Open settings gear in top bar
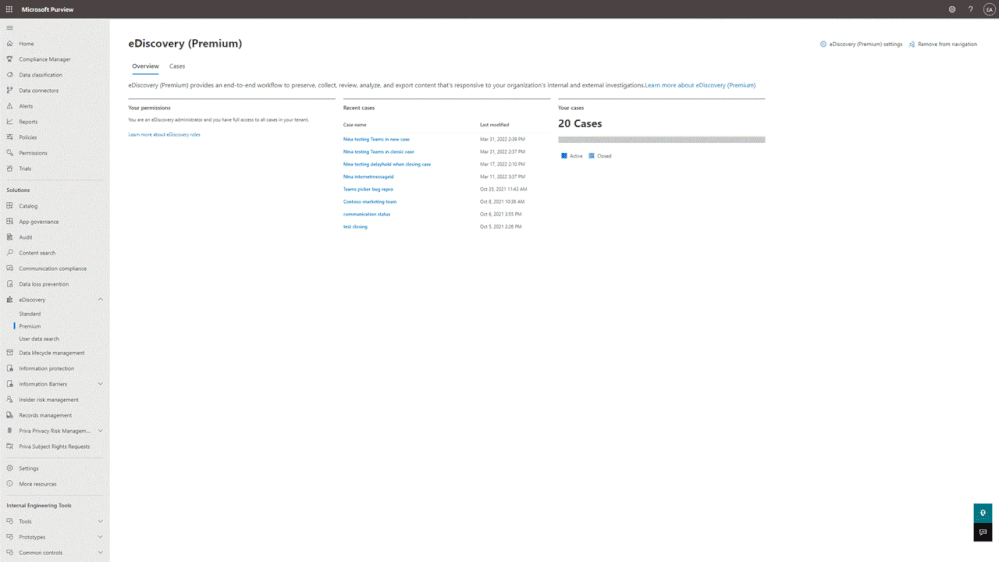 [952, 10]
